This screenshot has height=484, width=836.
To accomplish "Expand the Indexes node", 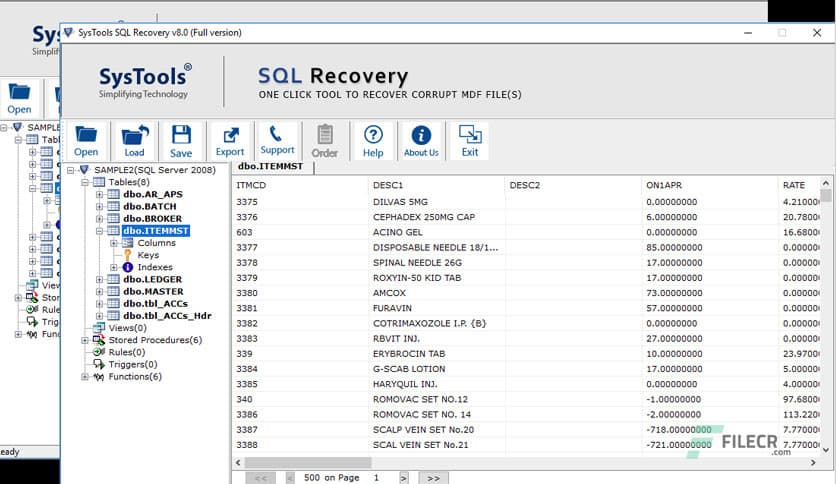I will point(114,267).
